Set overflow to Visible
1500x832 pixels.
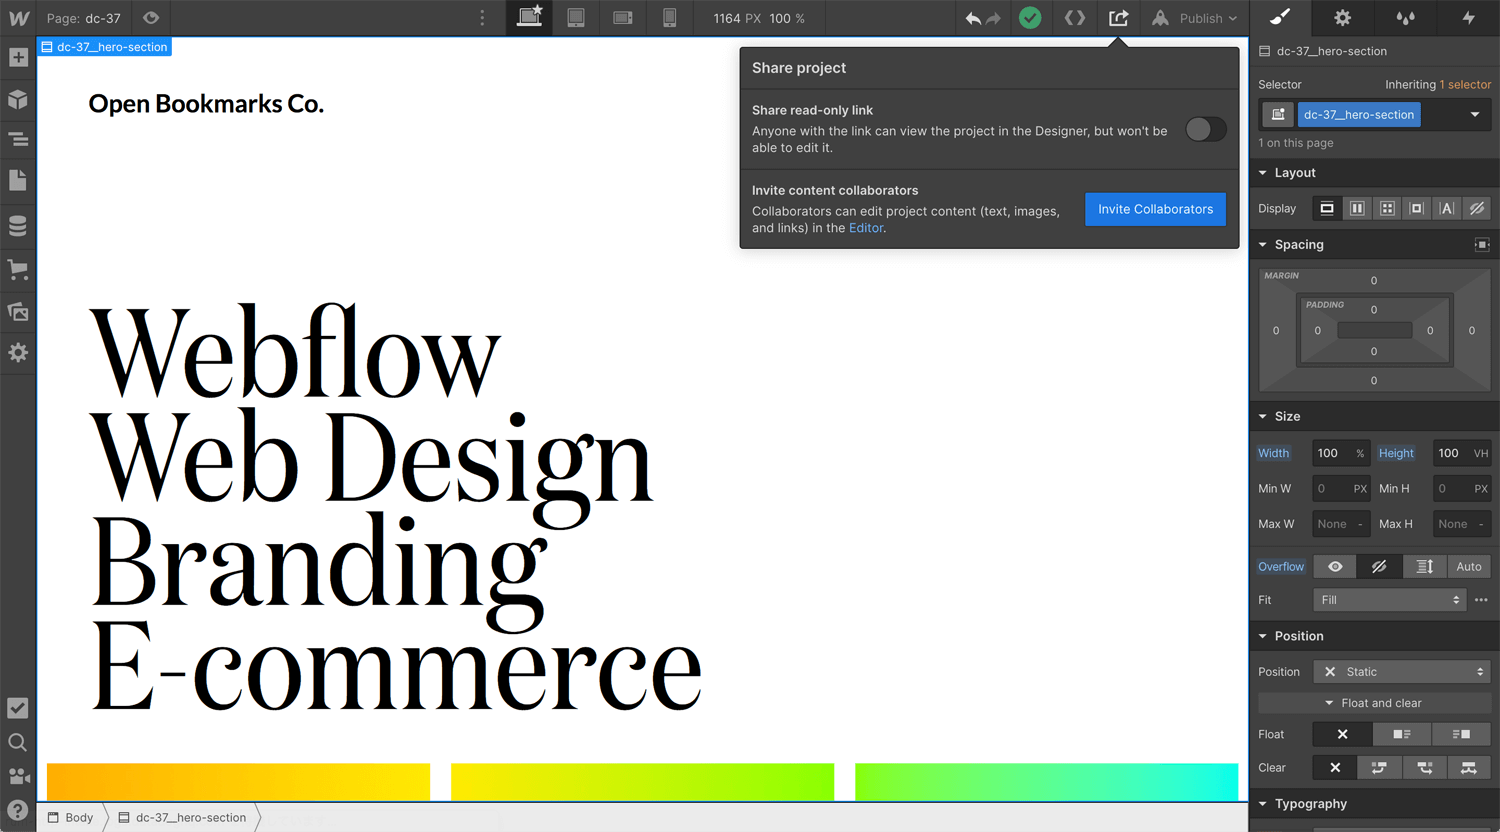tap(1335, 567)
